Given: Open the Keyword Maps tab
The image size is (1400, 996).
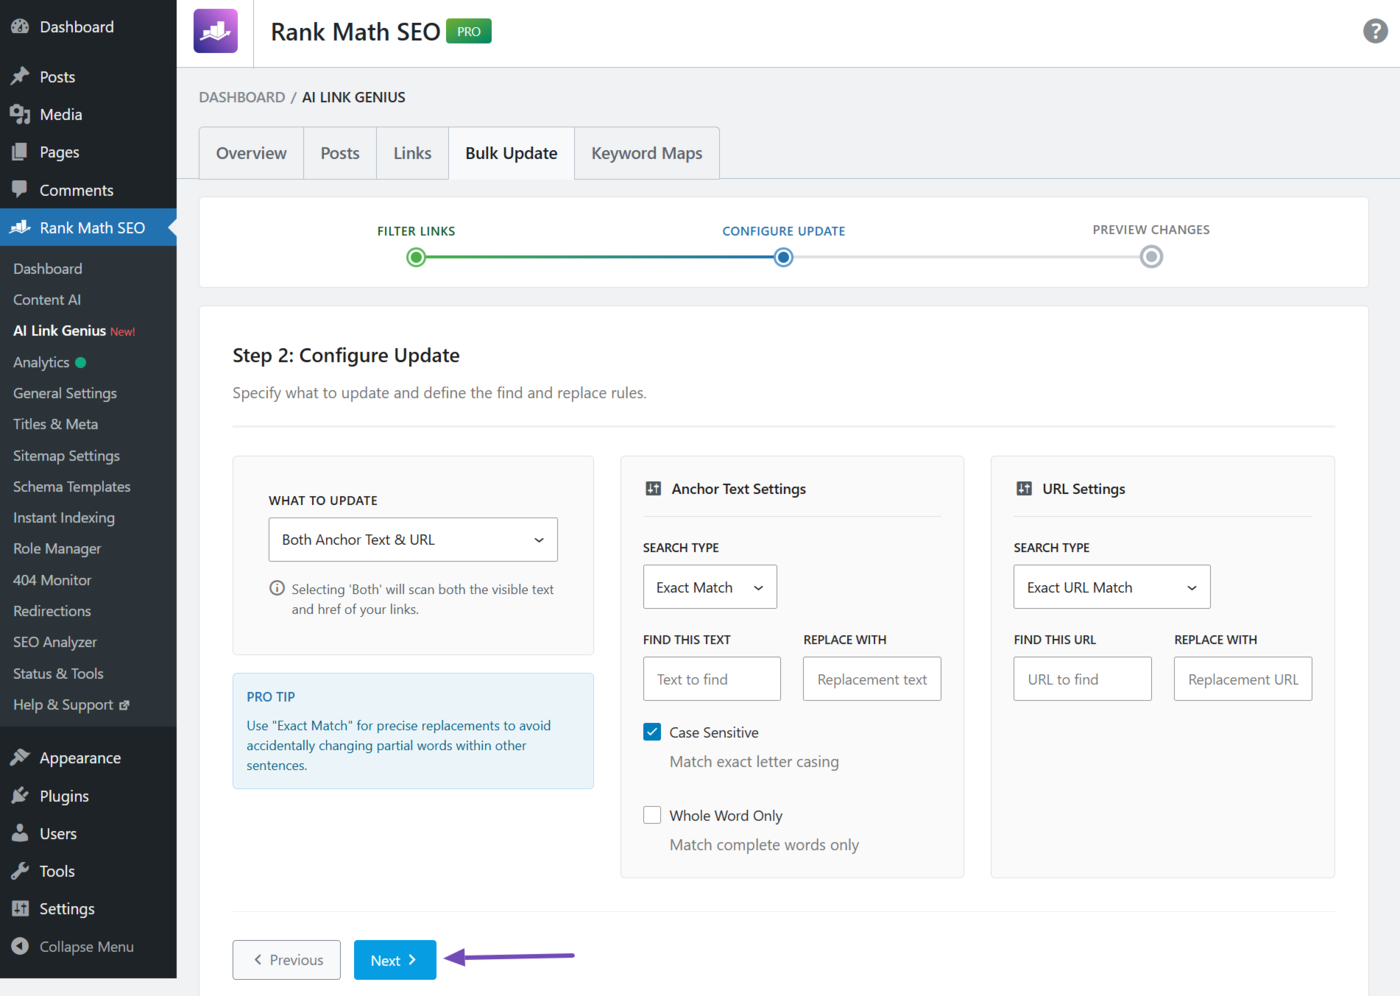Looking at the screenshot, I should pyautogui.click(x=647, y=153).
